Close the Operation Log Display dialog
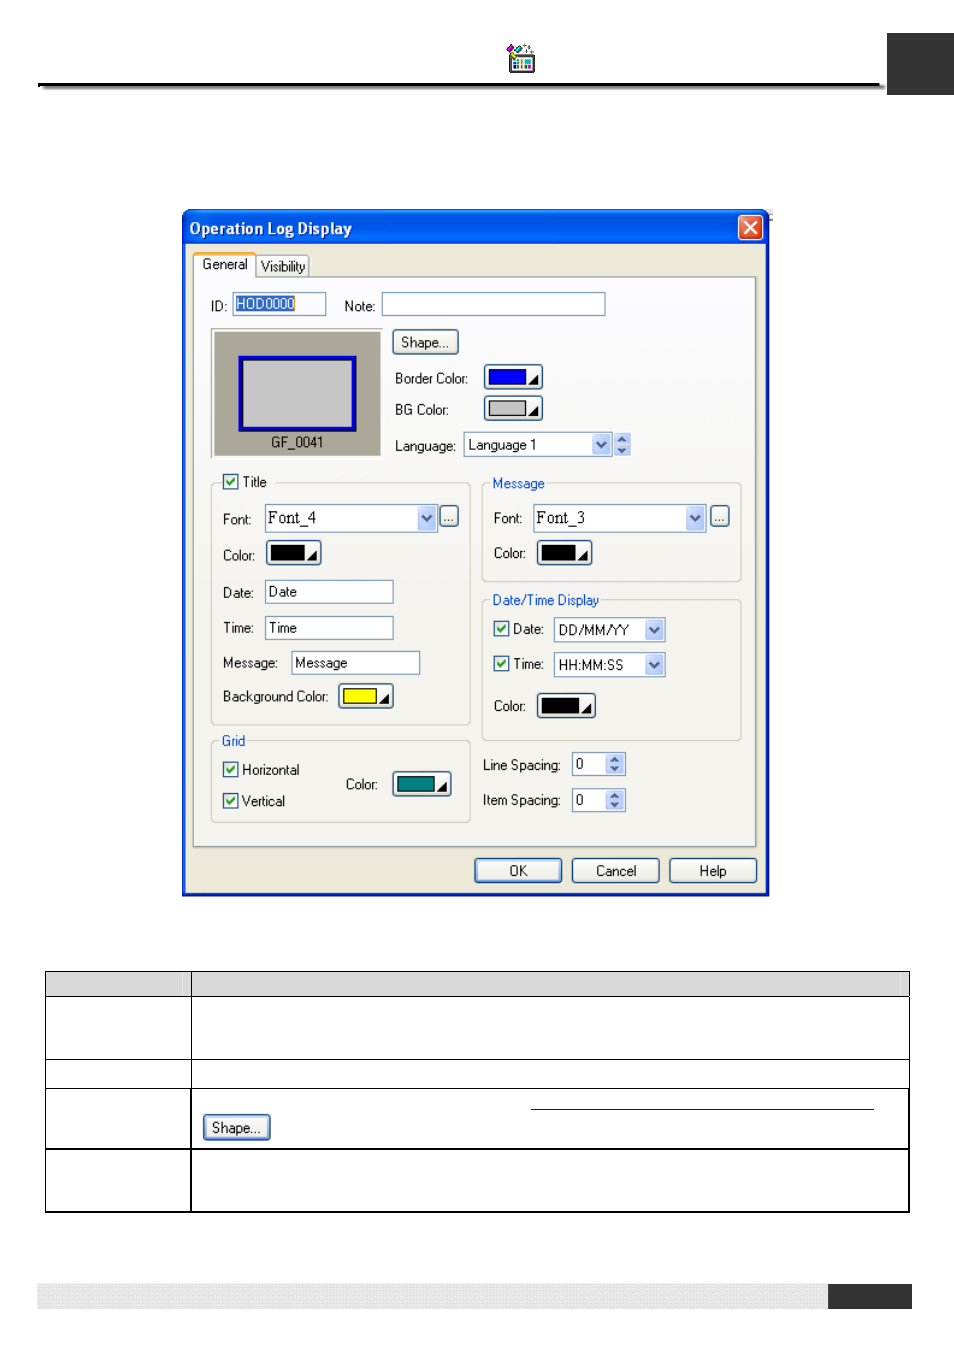954x1350 pixels. [750, 228]
